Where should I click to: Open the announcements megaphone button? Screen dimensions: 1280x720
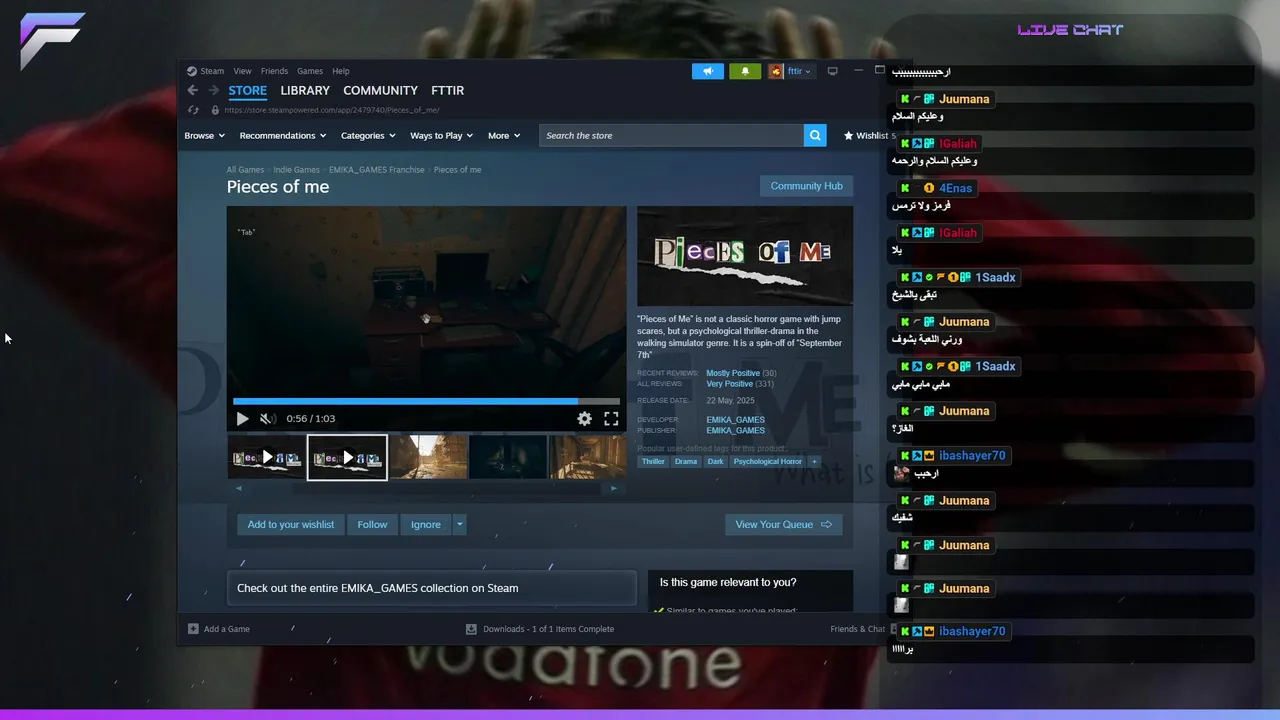(x=708, y=71)
